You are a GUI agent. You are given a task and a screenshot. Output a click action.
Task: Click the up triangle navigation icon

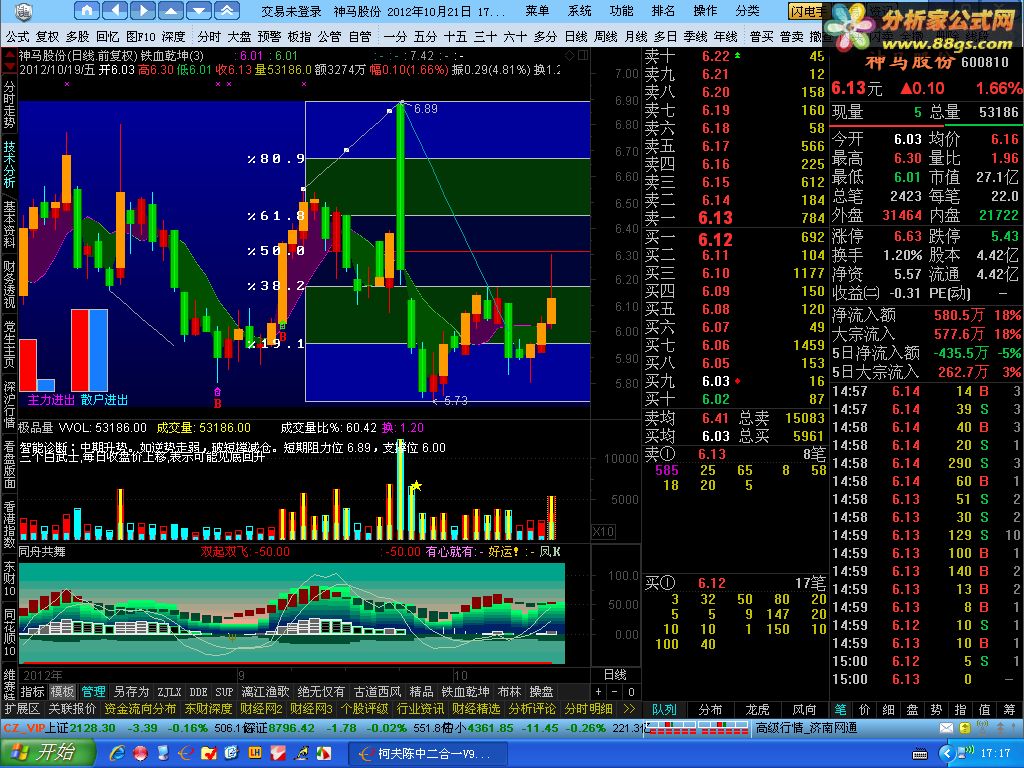click(x=170, y=10)
